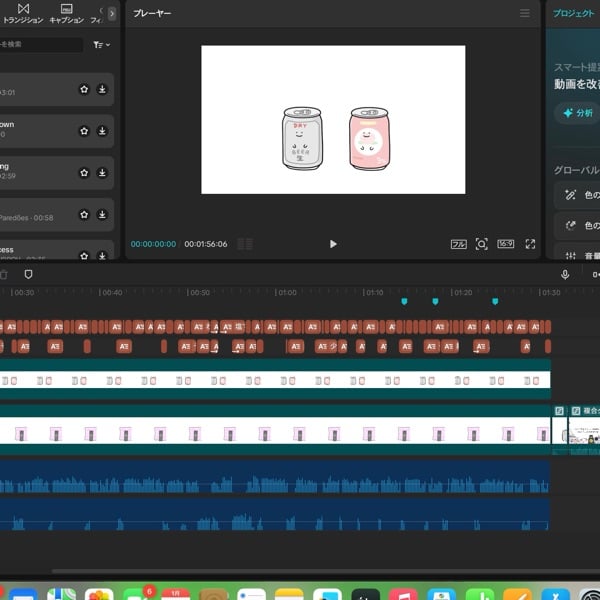Image resolution: width=600 pixels, height=600 pixels.
Task: Click the music search field
Action: 42,45
